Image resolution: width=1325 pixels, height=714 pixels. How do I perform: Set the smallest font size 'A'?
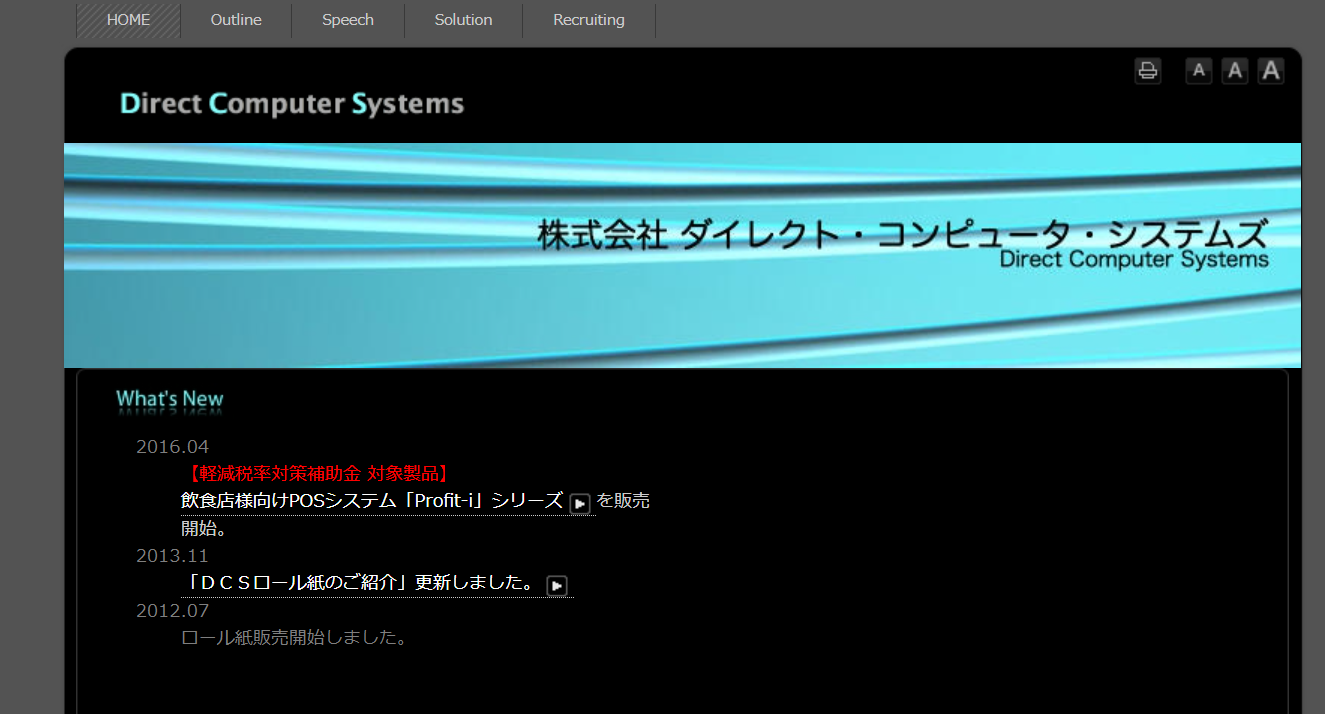pyautogui.click(x=1199, y=71)
